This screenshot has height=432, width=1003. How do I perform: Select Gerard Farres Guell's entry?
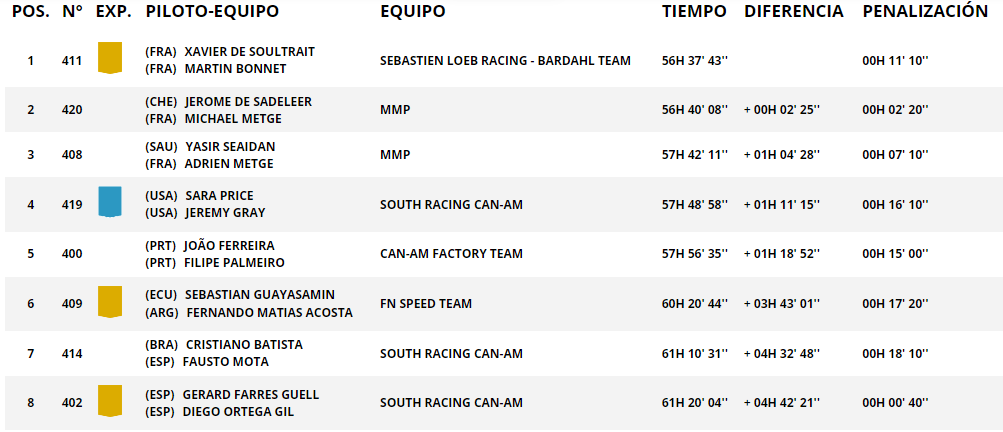point(251,394)
